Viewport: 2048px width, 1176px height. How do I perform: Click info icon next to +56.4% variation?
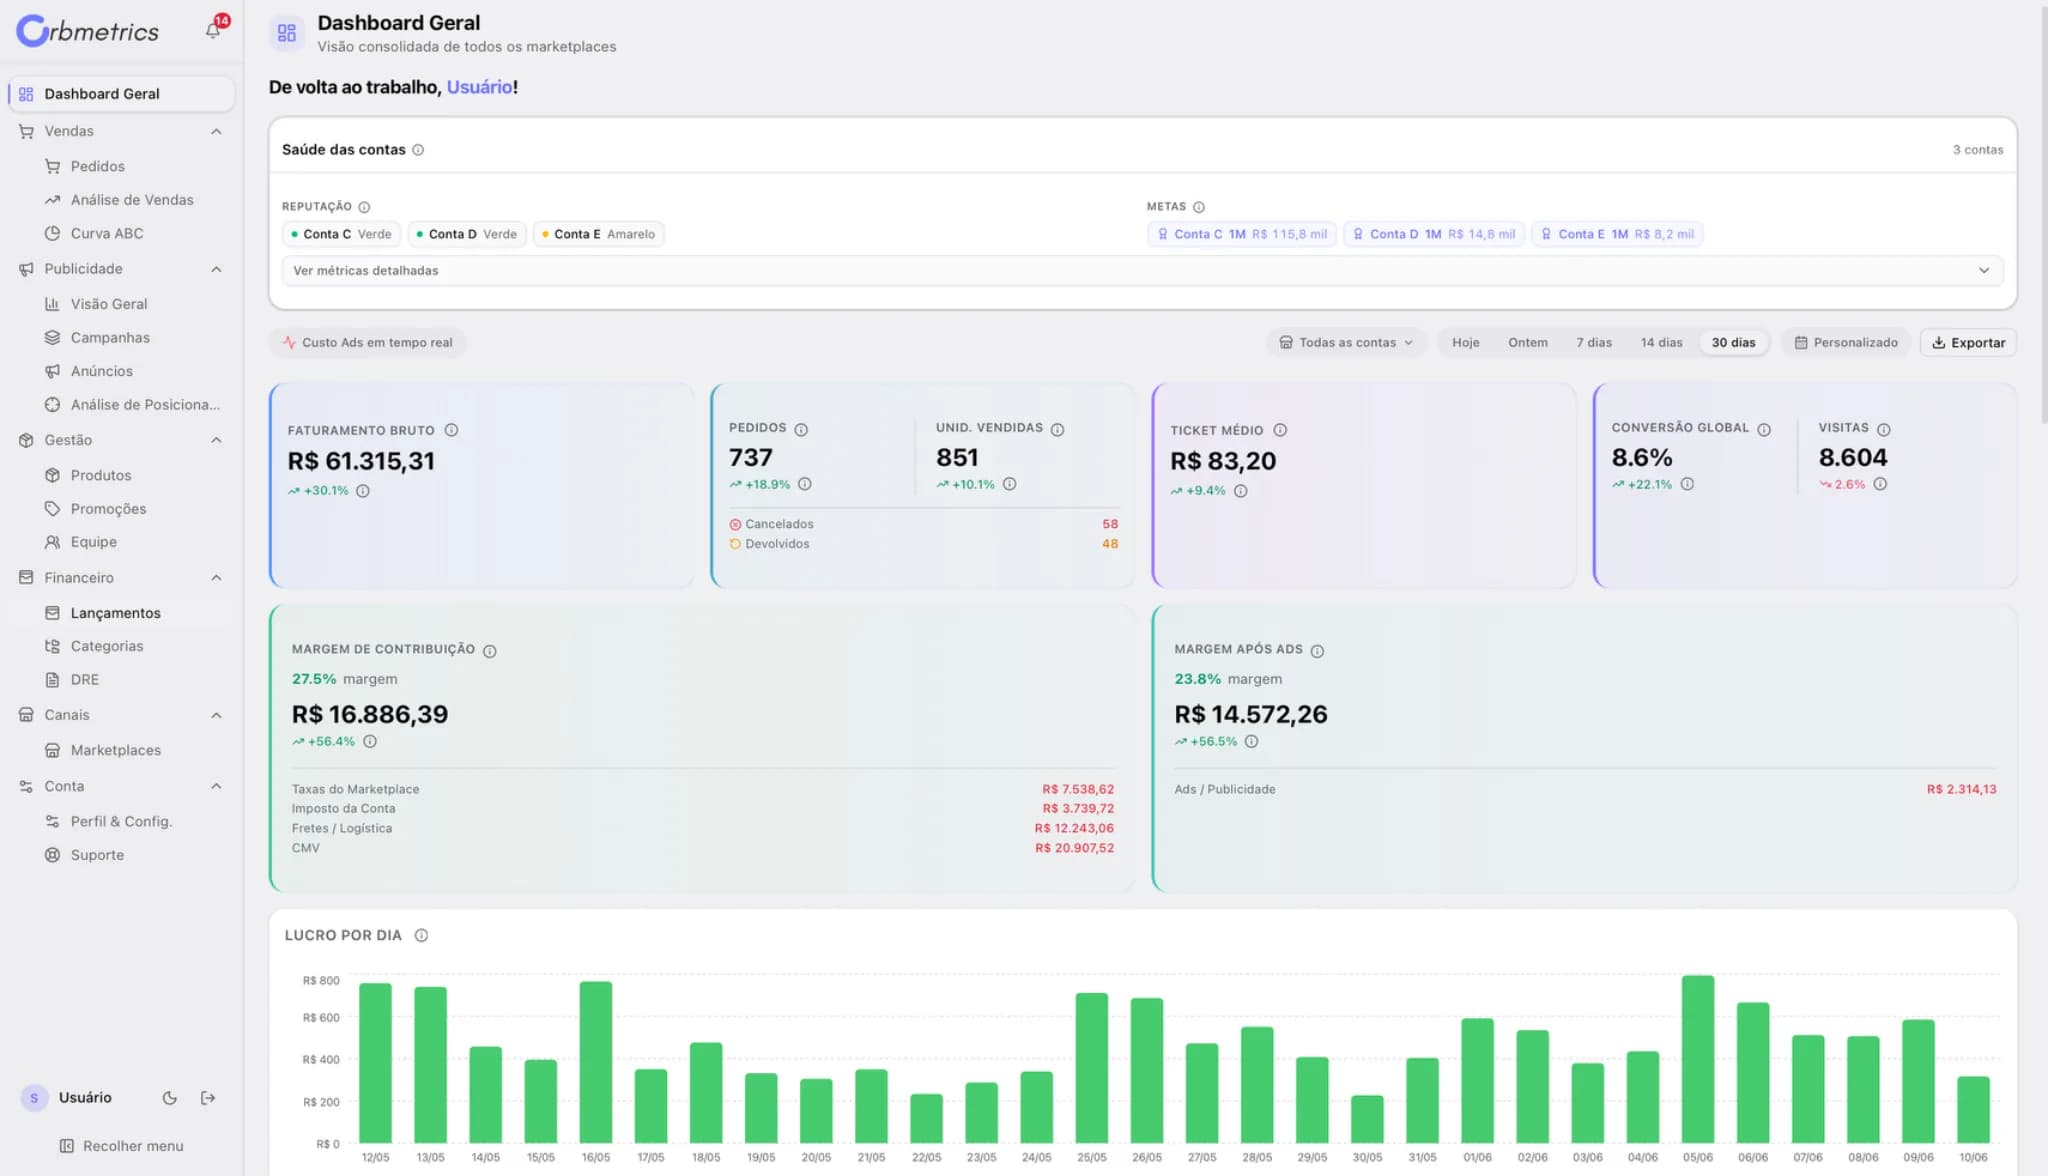(x=370, y=741)
